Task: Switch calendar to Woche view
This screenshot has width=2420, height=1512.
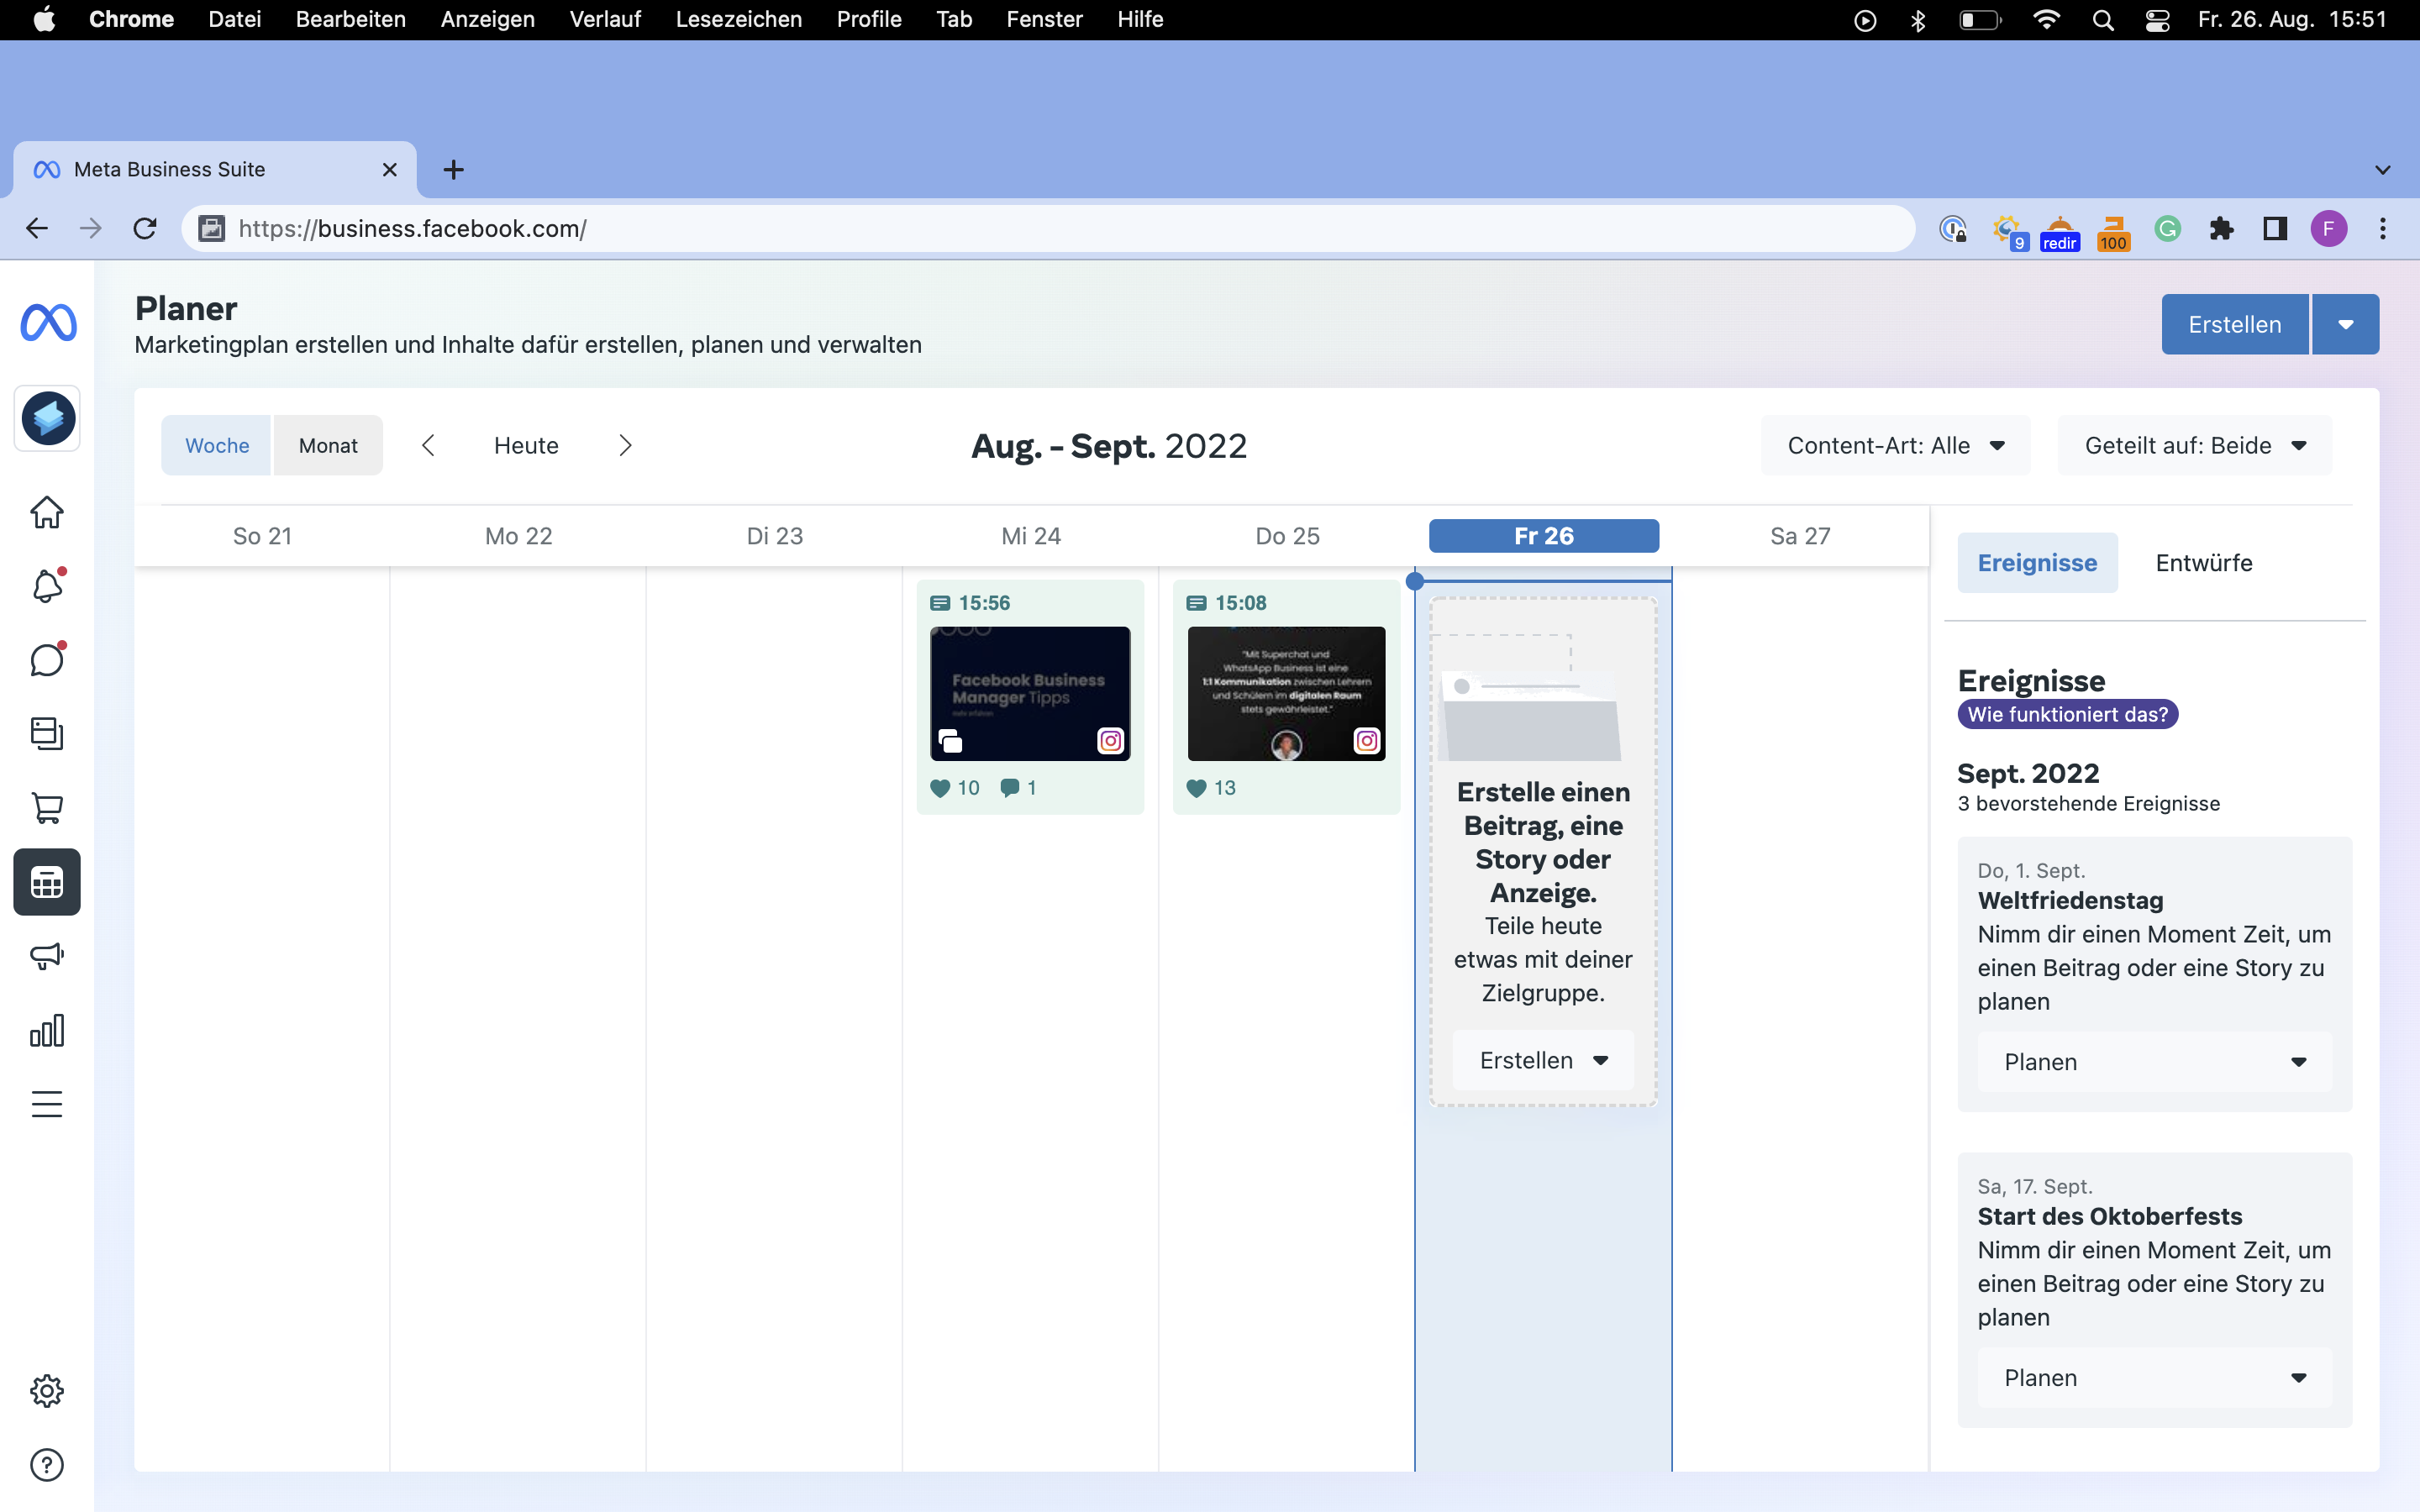Action: [217, 446]
